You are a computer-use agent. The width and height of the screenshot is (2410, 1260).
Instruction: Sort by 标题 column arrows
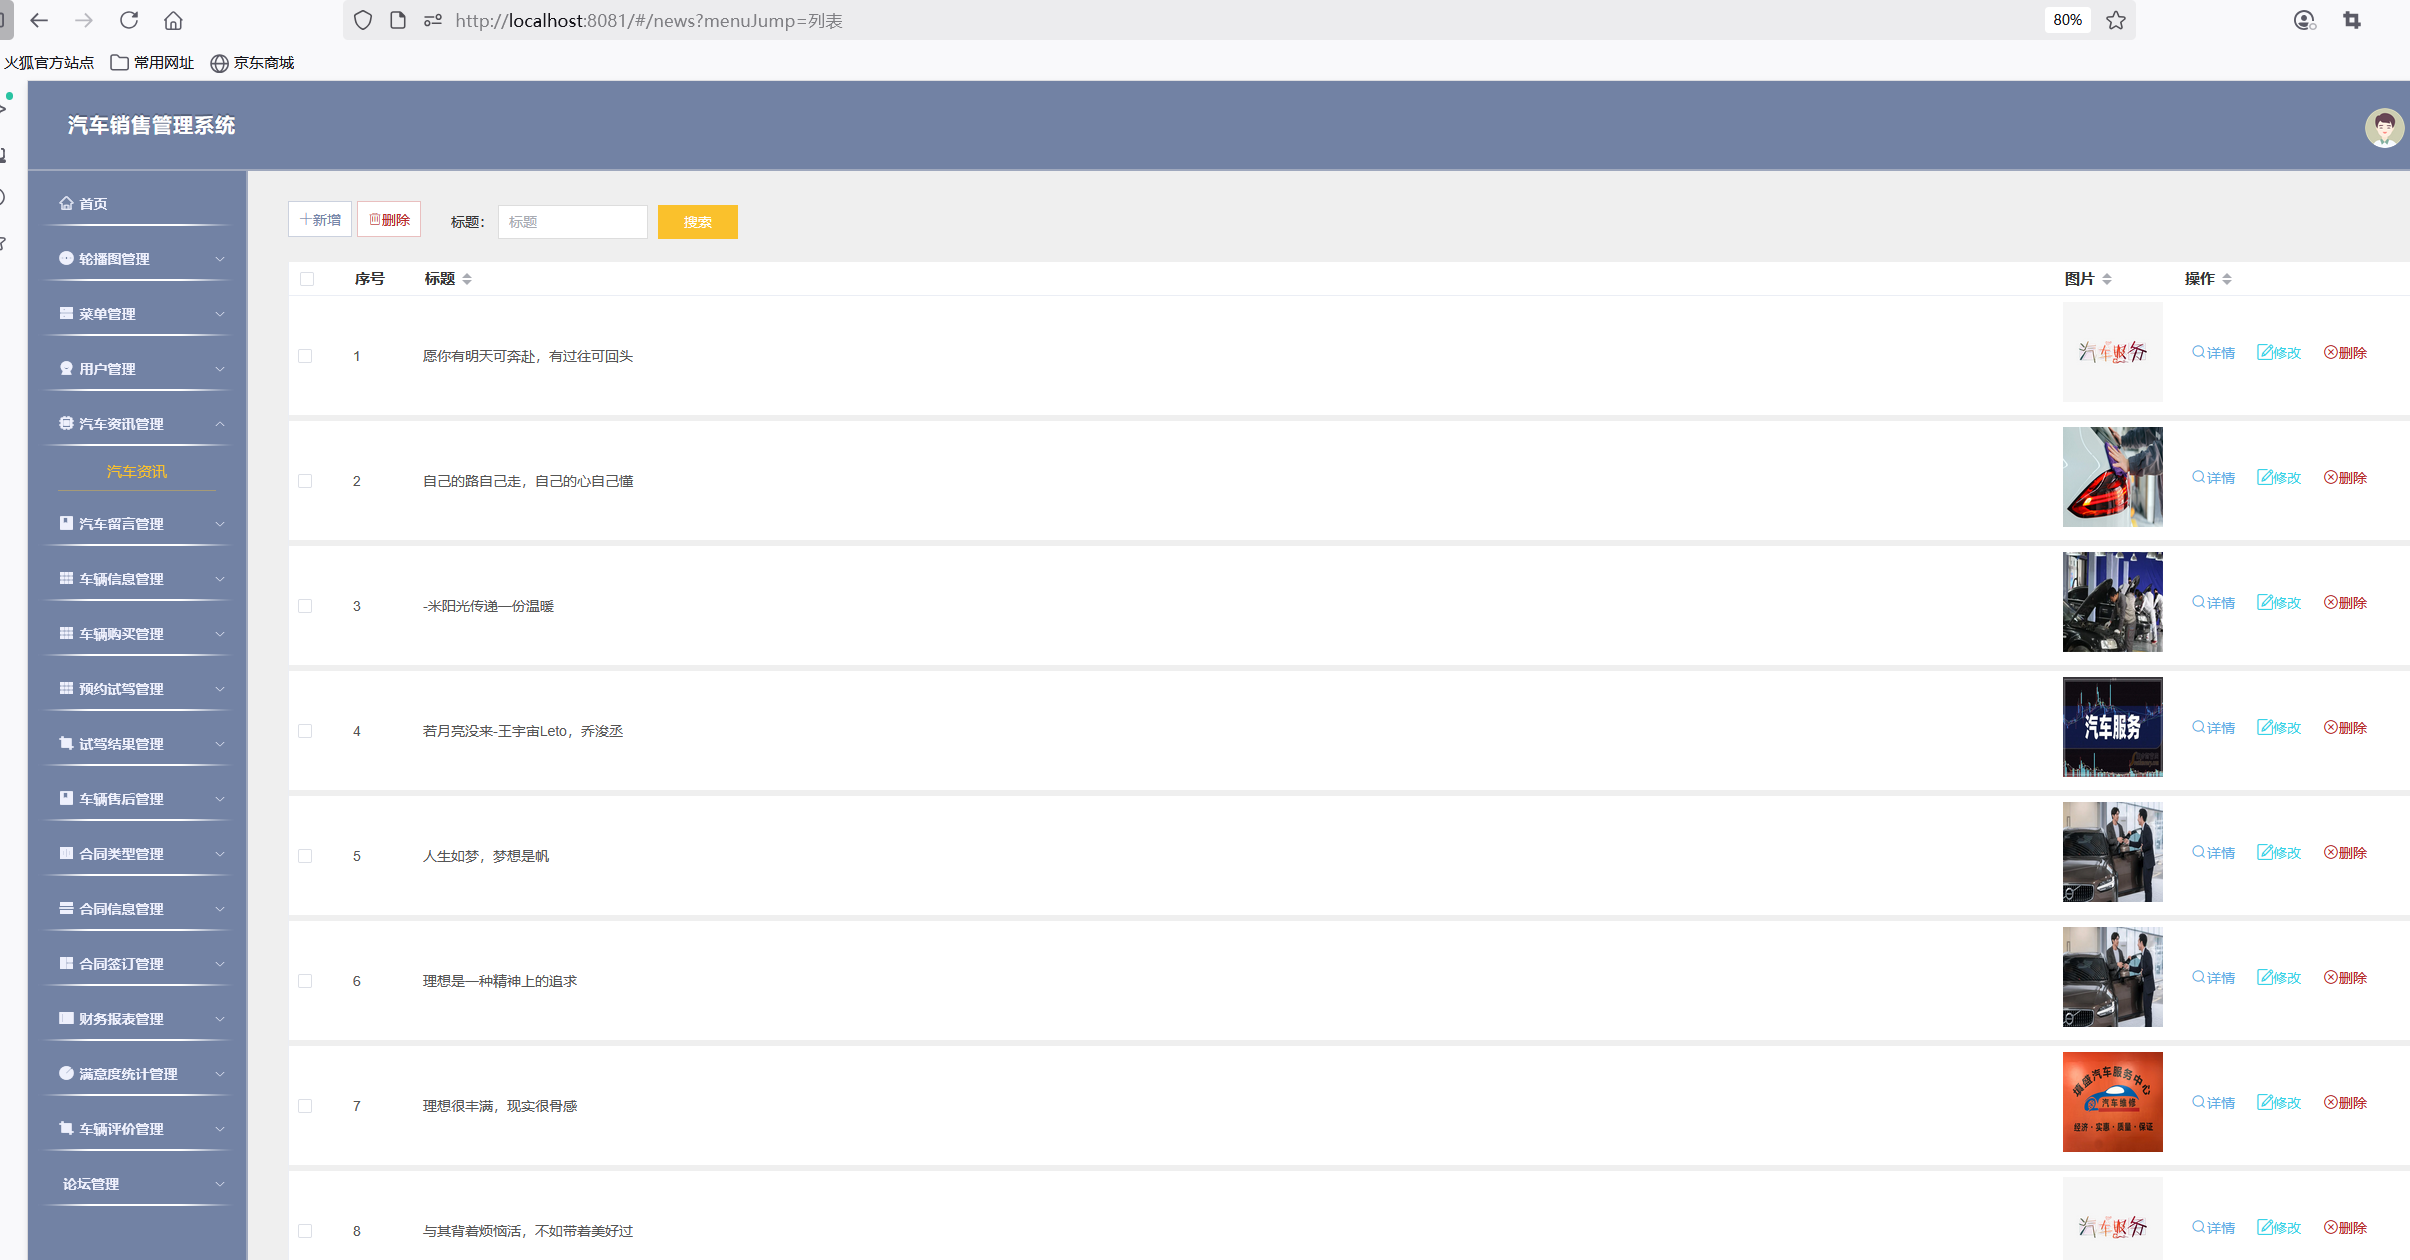click(467, 279)
